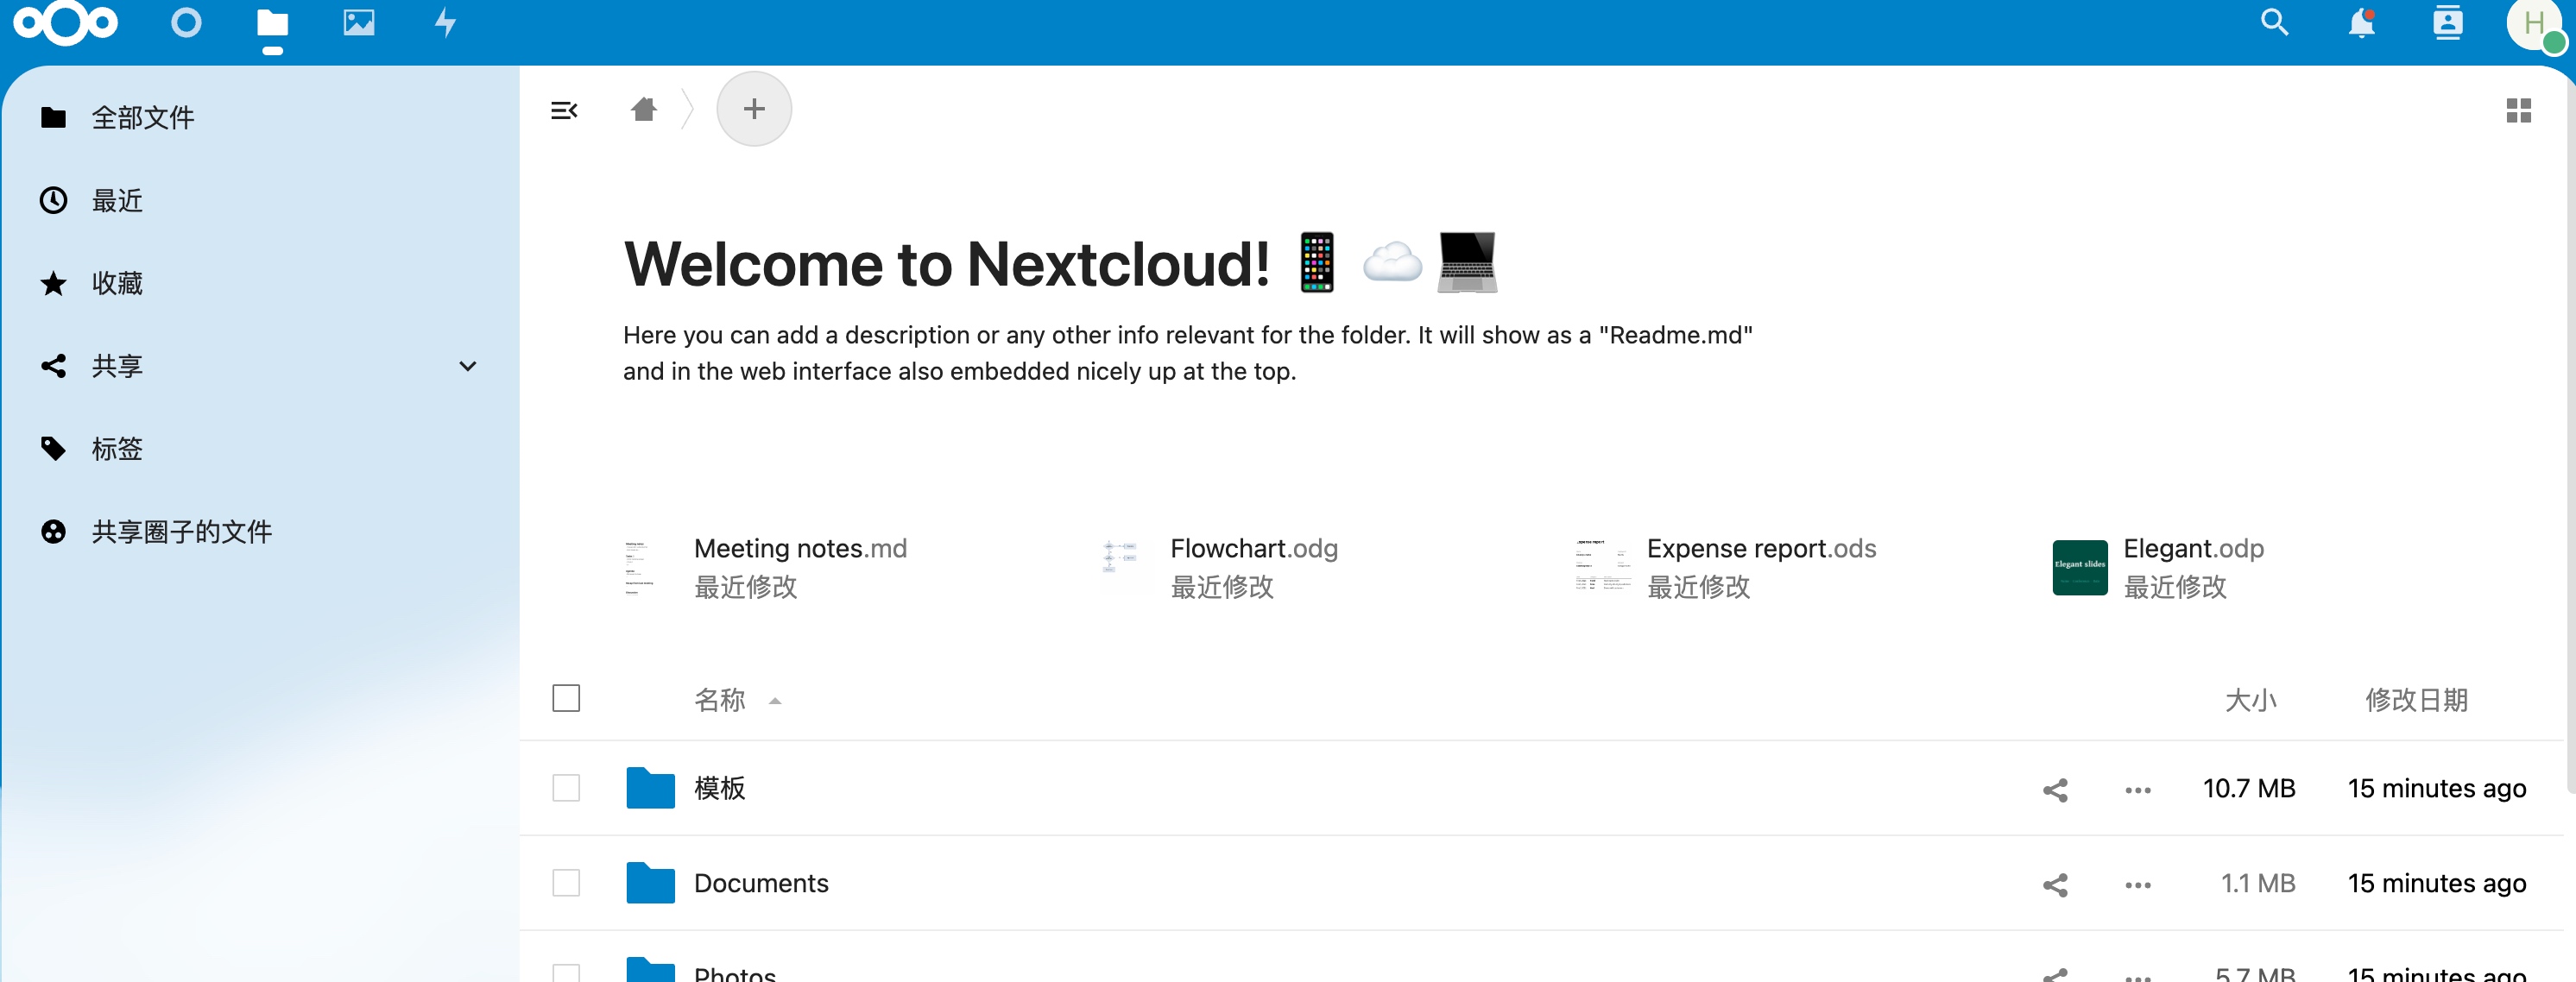Sort by 大小 column

(x=2250, y=699)
